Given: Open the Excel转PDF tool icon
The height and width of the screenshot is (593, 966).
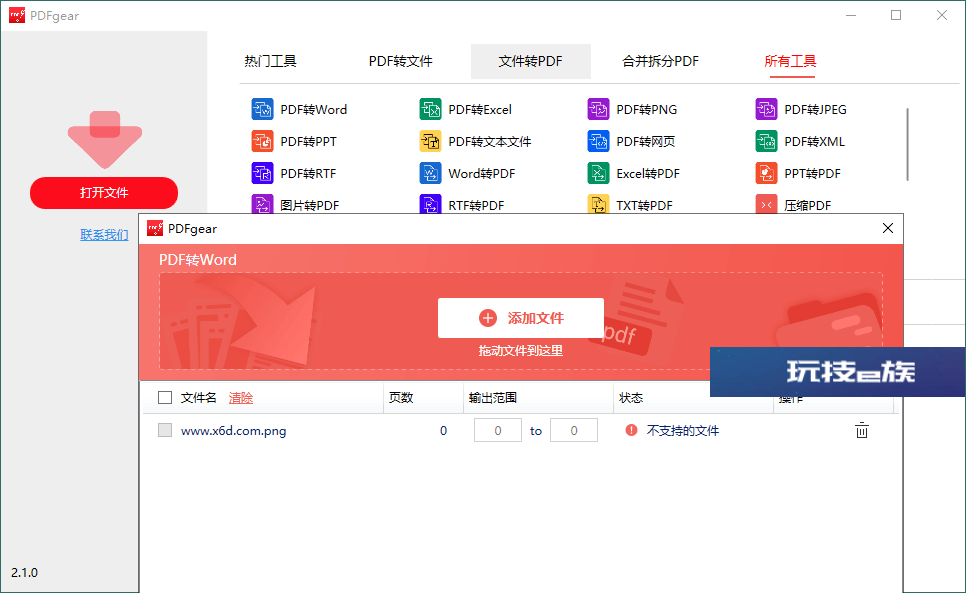Looking at the screenshot, I should point(598,174).
